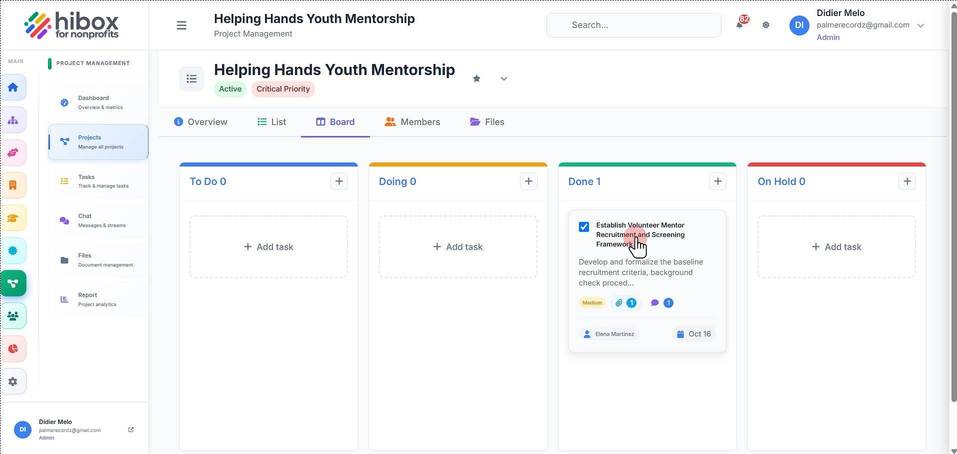Uncheck the Establish Volunteer Mentor task checkbox
This screenshot has height=454, width=957.
(584, 226)
